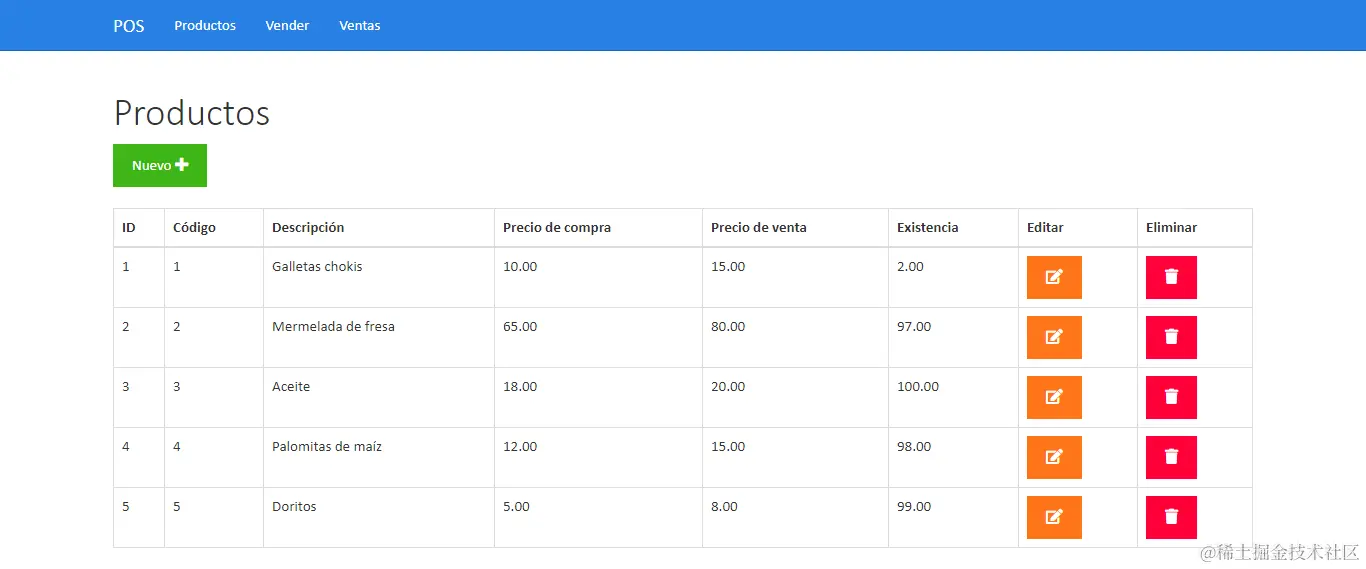
Task: Click stock value 99.00 cell
Action: 953,517
